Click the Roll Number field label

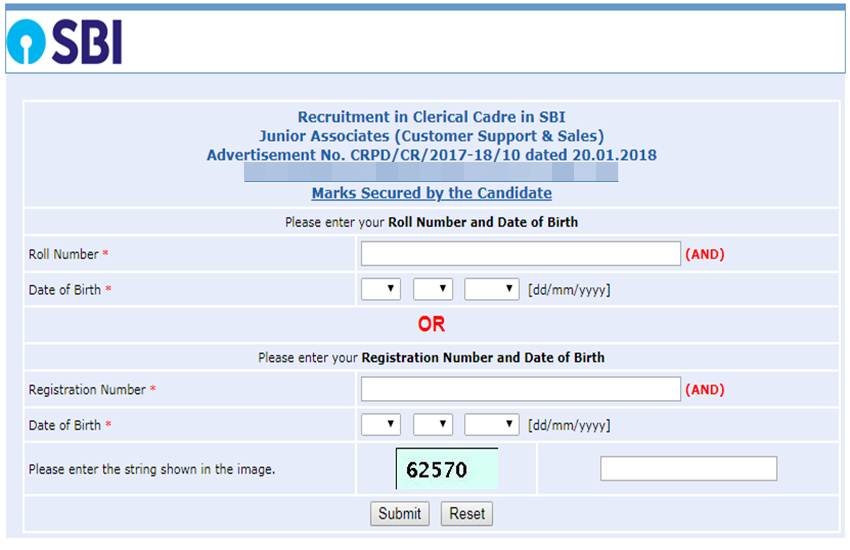[64, 254]
